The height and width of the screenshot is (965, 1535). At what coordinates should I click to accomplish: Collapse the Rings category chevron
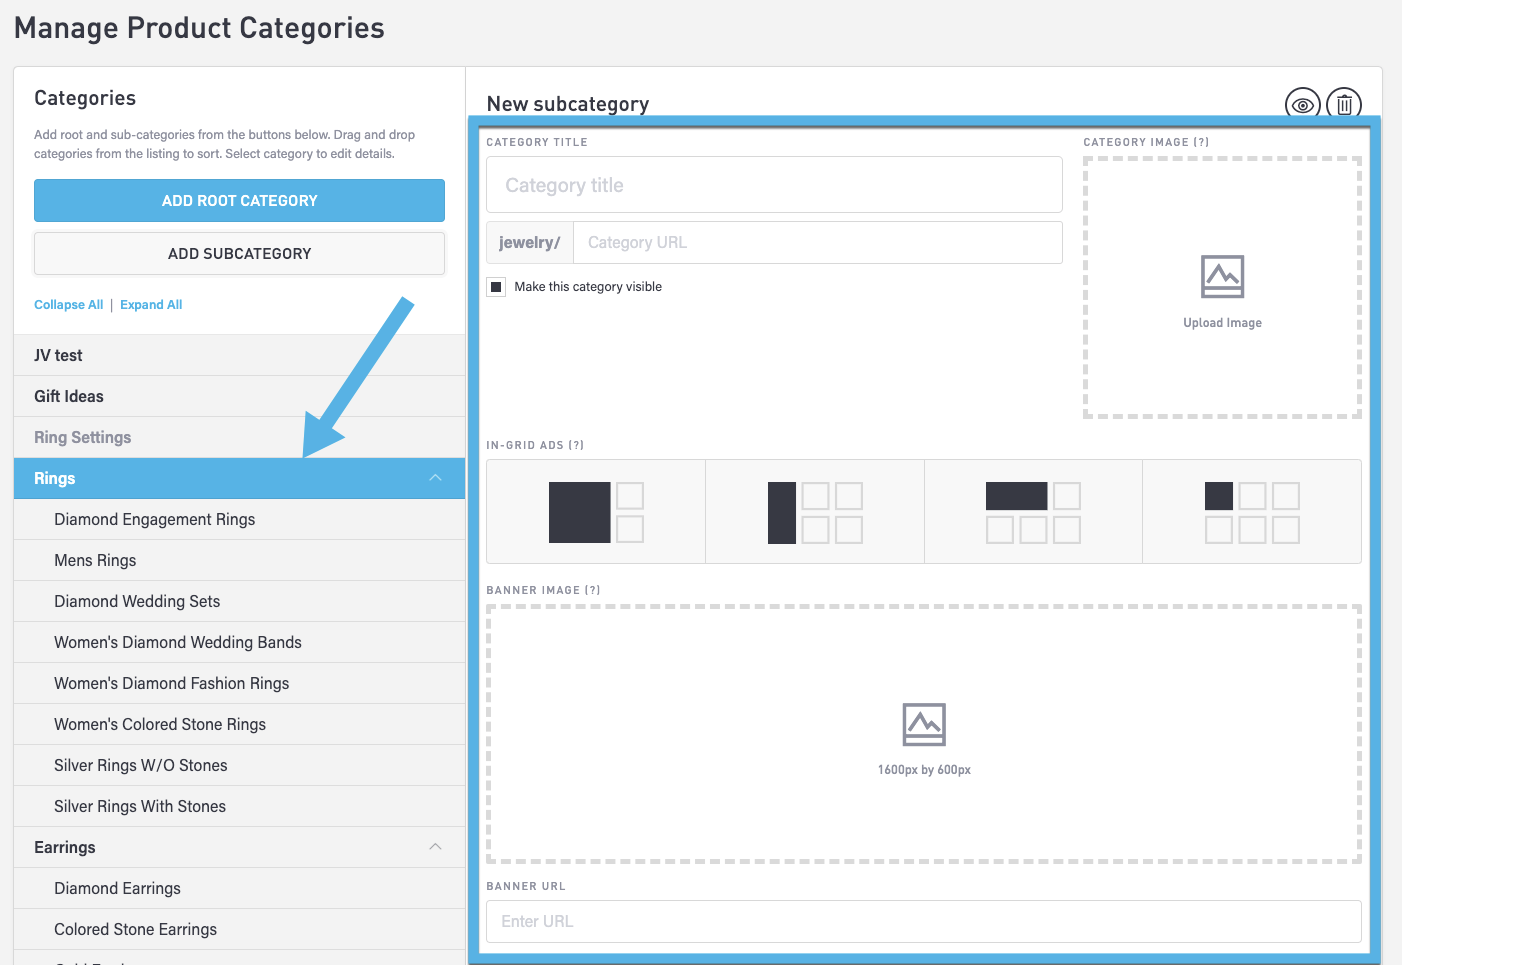(x=435, y=478)
